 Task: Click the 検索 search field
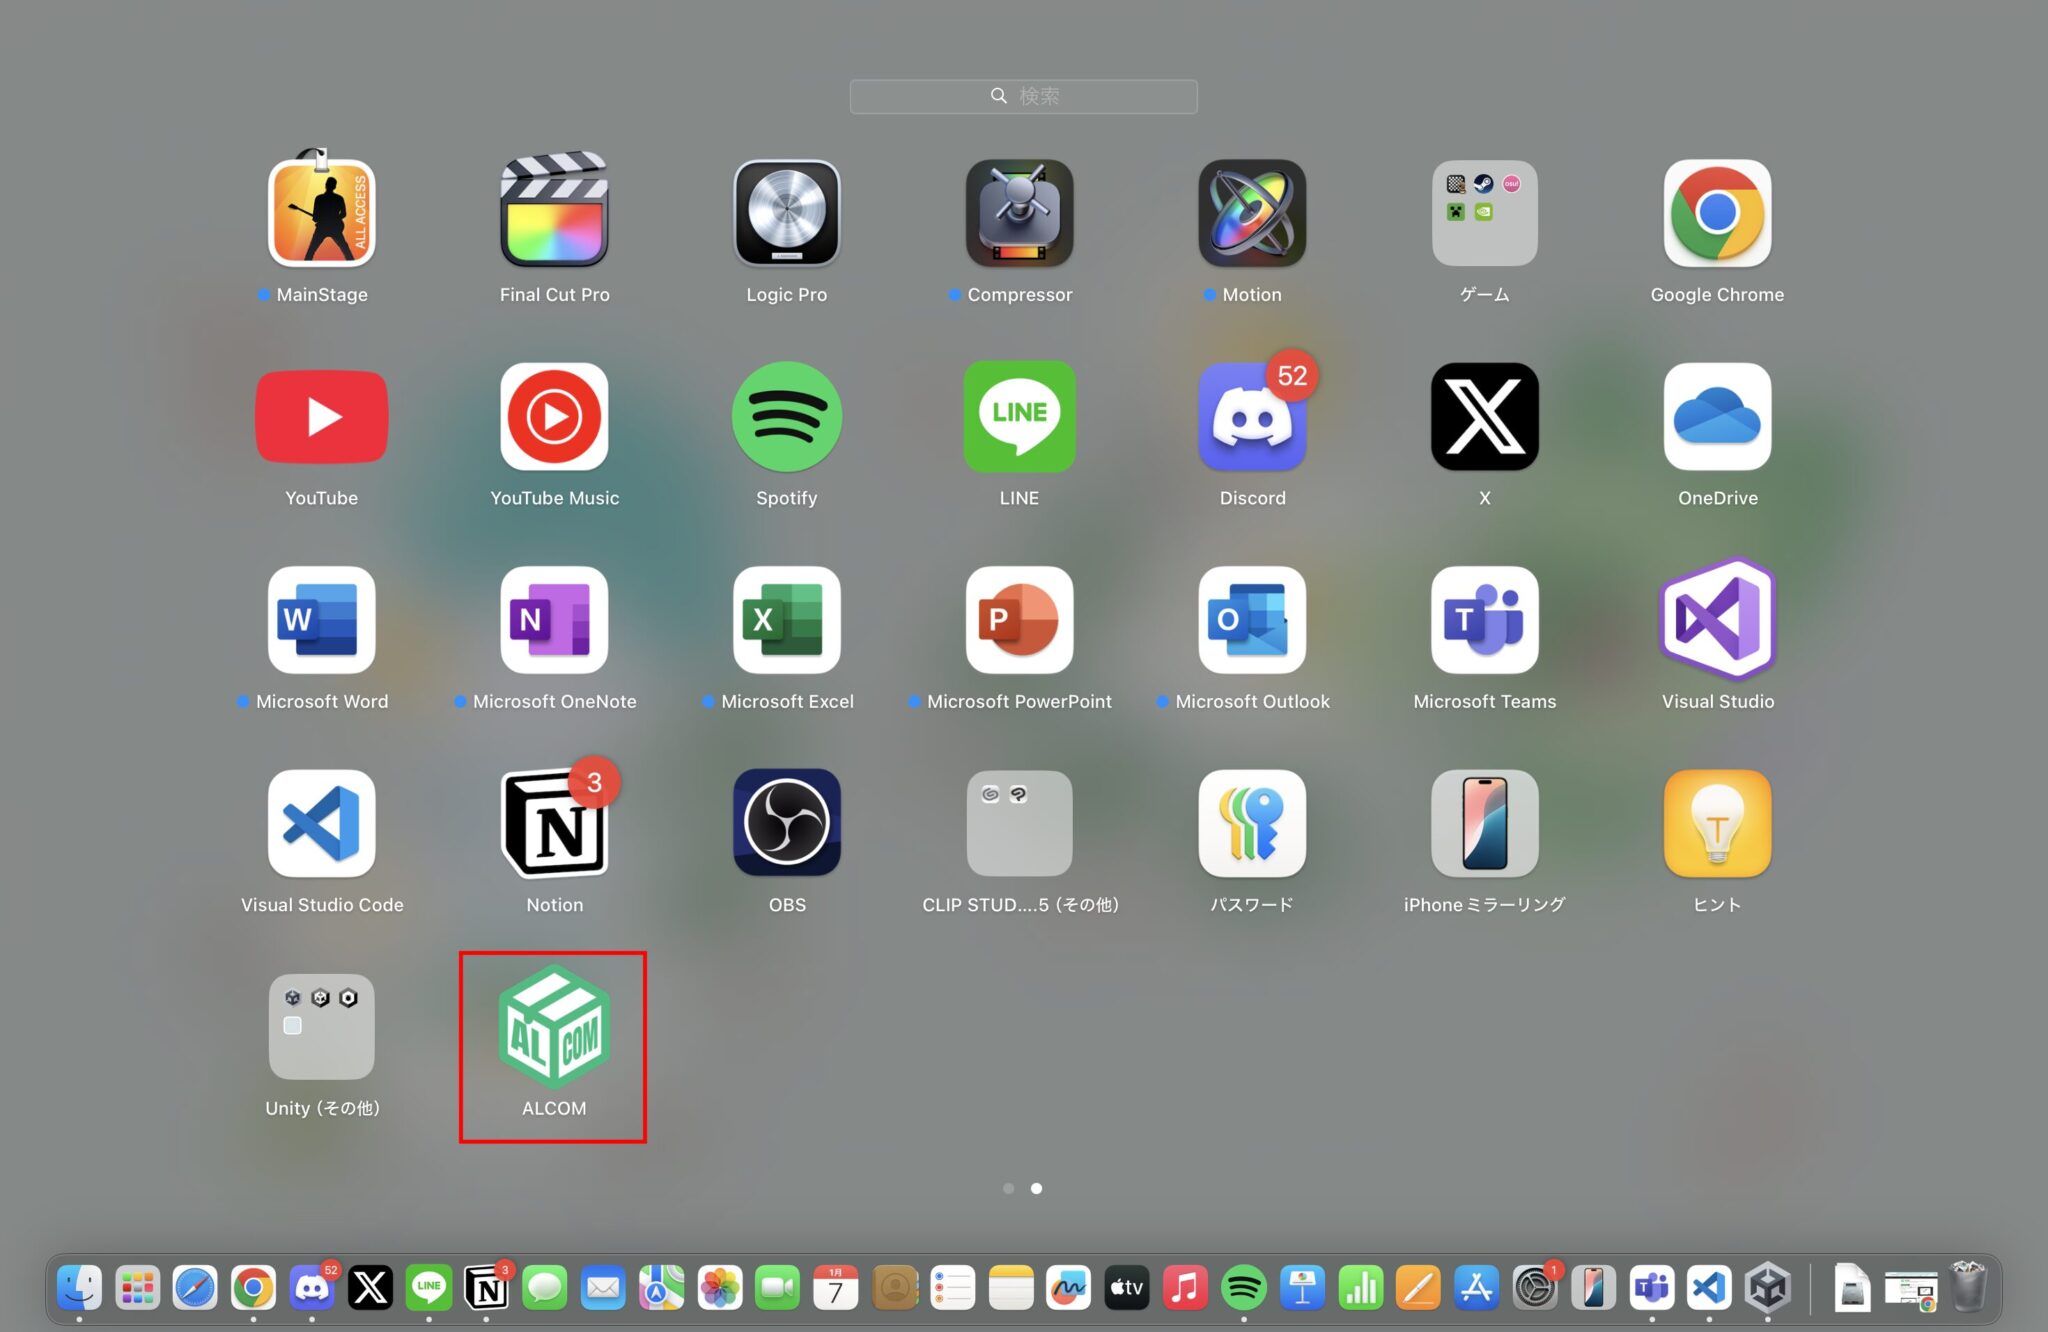point(1023,96)
